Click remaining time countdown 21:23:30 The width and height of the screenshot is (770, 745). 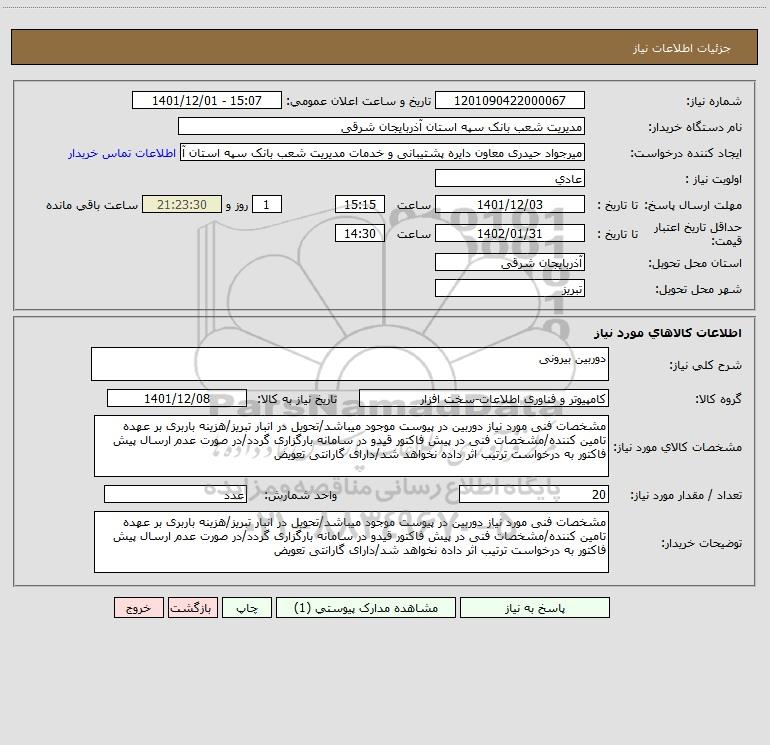pos(182,204)
